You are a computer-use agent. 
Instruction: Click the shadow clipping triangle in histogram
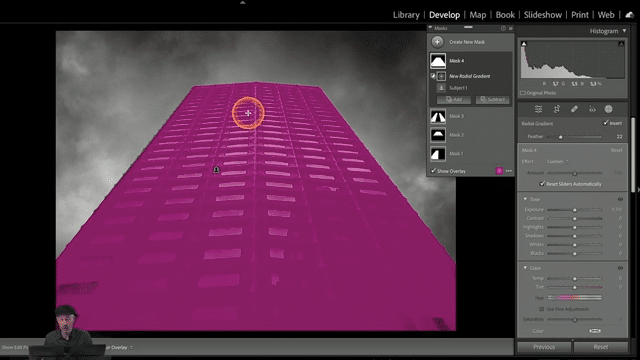524,44
